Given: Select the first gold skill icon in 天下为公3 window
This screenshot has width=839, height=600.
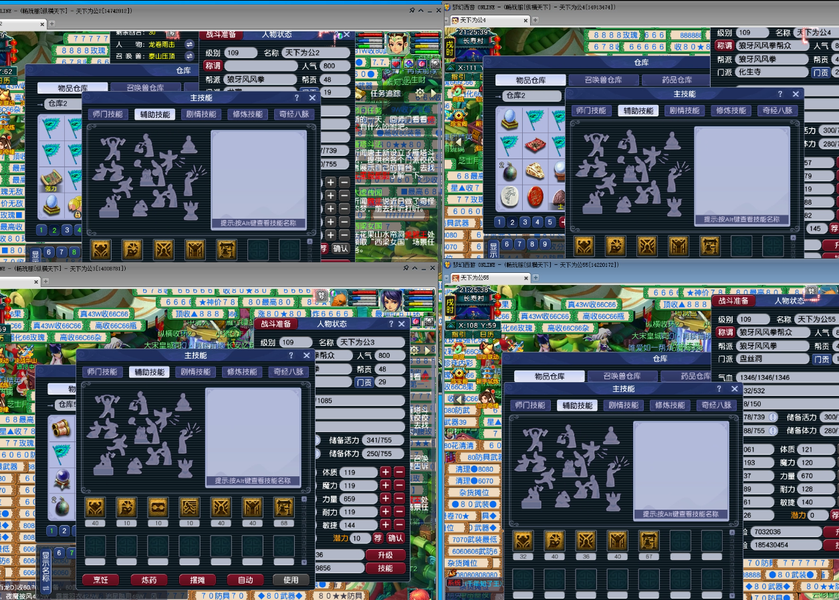Looking at the screenshot, I should [95, 507].
